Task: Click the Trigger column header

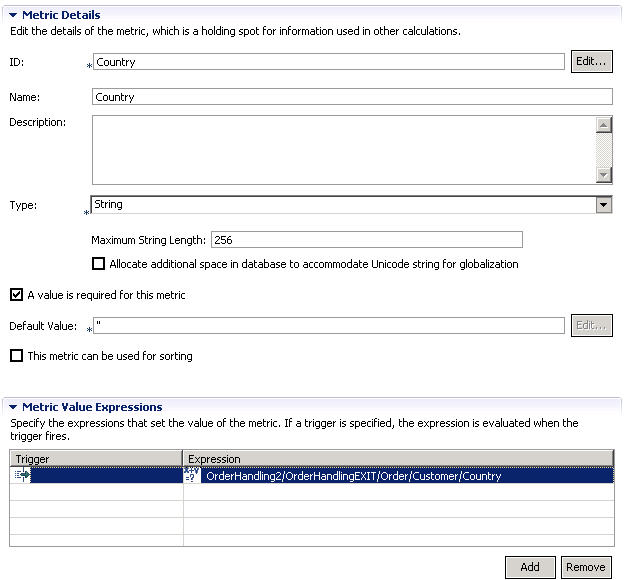Action: [x=96, y=458]
